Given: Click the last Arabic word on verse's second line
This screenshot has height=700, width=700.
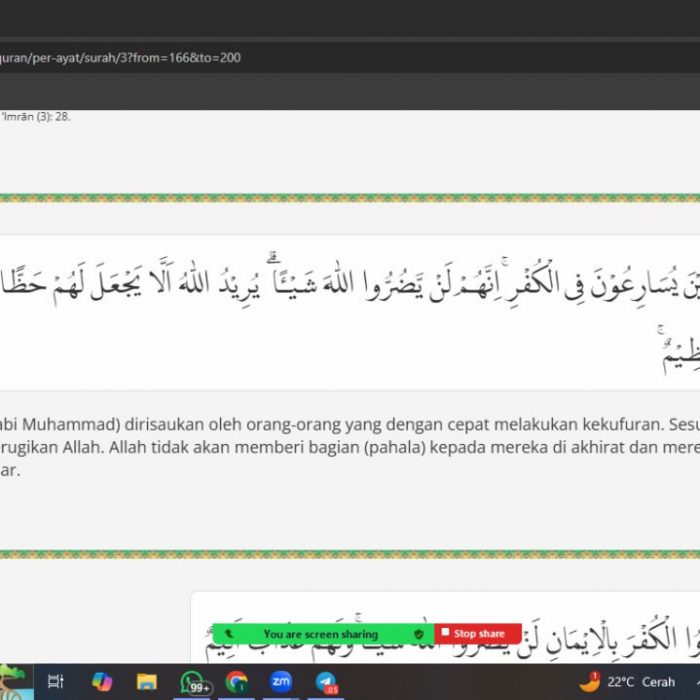Looking at the screenshot, I should [680, 353].
